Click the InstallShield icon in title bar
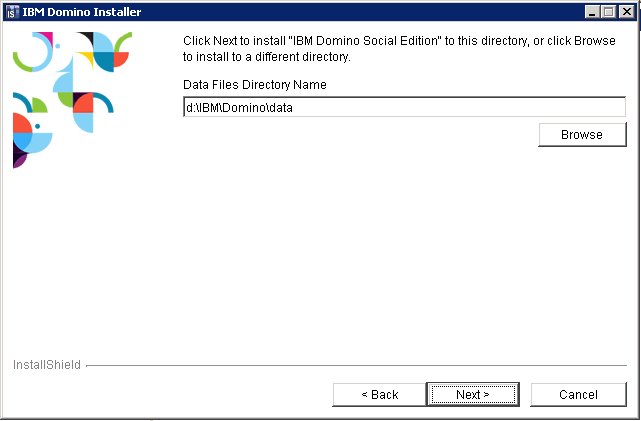The height and width of the screenshot is (421, 641). click(x=13, y=12)
